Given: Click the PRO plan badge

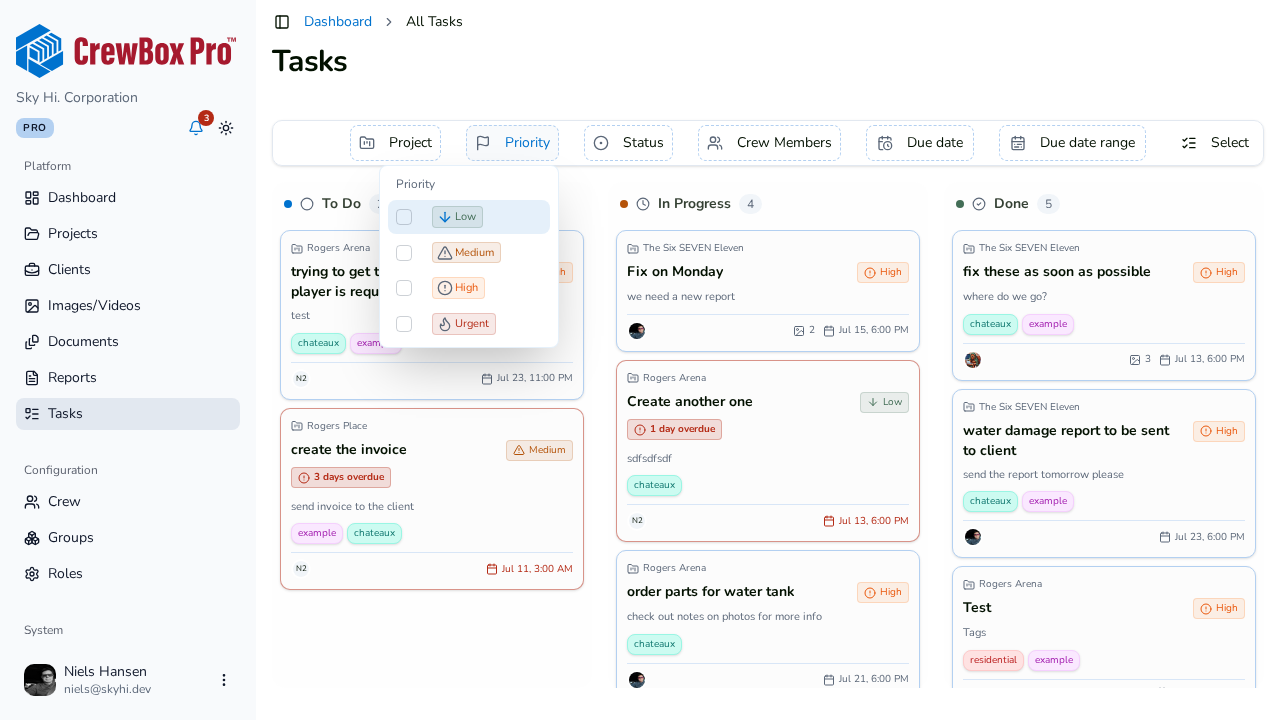Looking at the screenshot, I should point(35,128).
